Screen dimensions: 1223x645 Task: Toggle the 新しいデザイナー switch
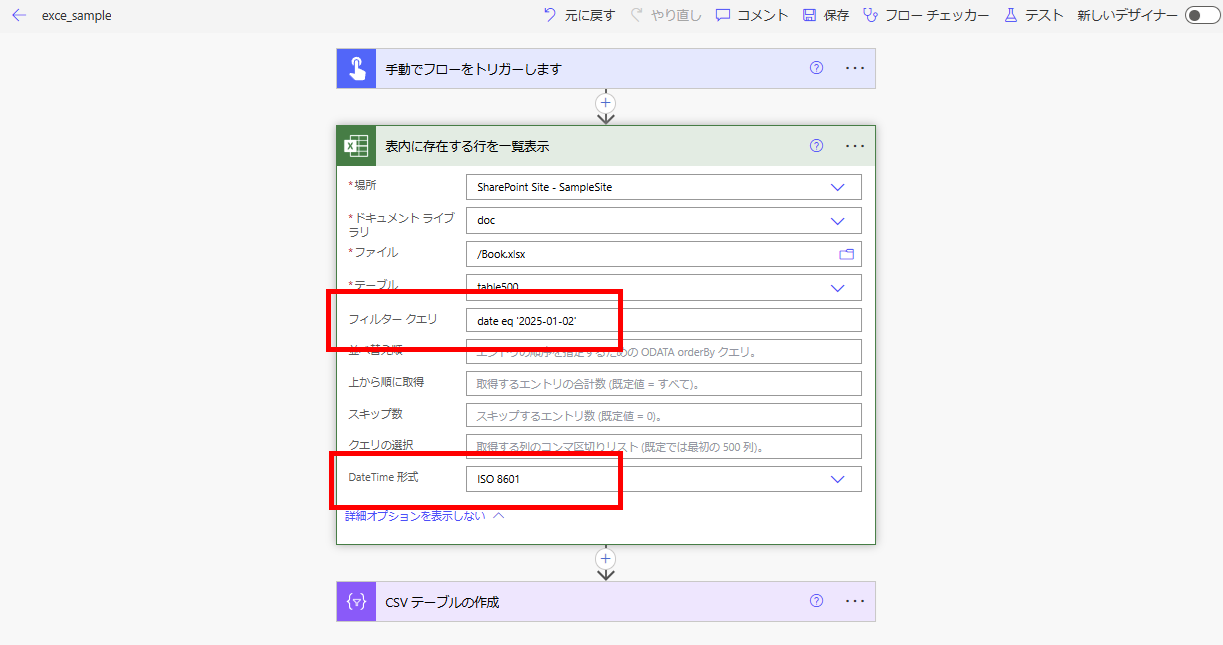point(1201,15)
